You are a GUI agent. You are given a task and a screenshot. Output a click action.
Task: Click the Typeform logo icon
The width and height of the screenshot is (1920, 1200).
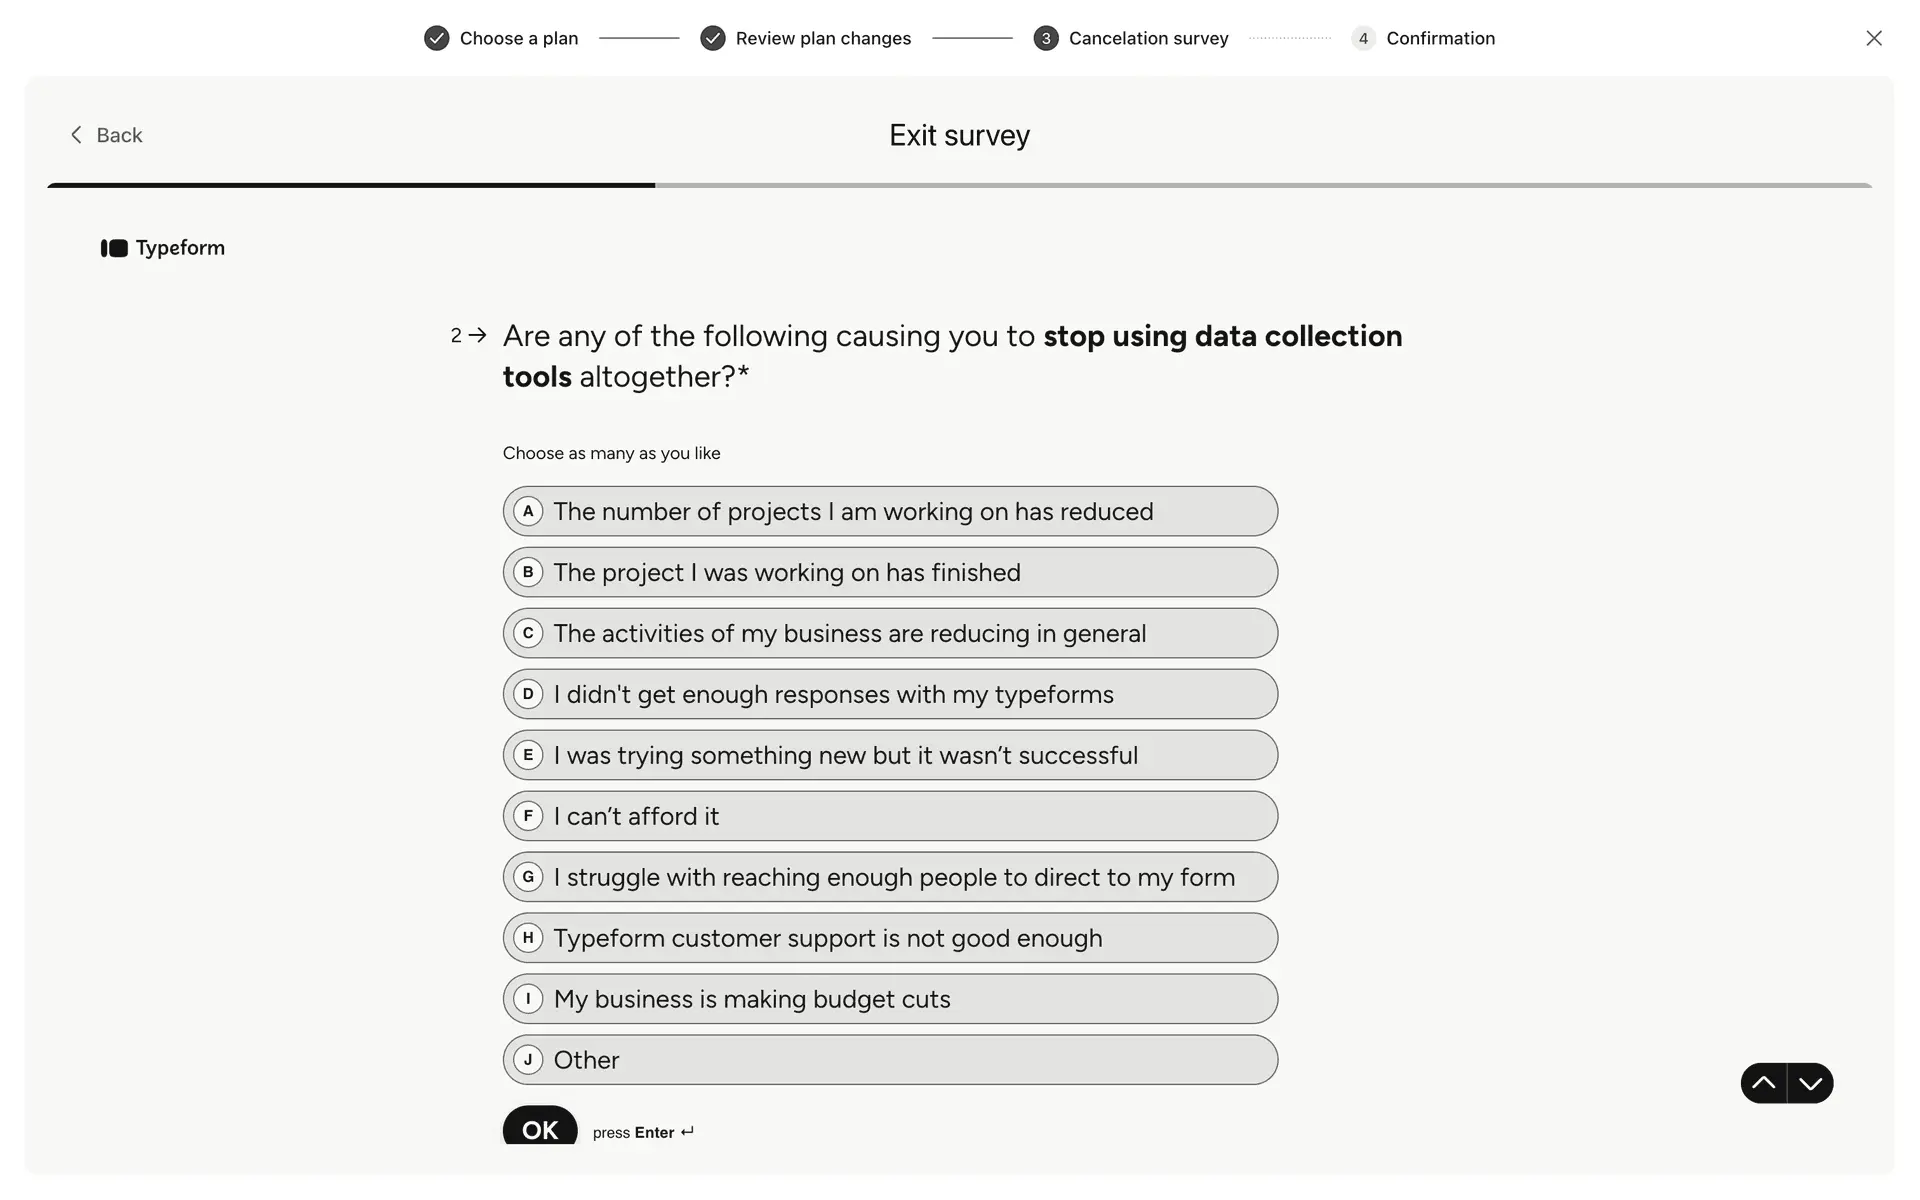(x=114, y=248)
